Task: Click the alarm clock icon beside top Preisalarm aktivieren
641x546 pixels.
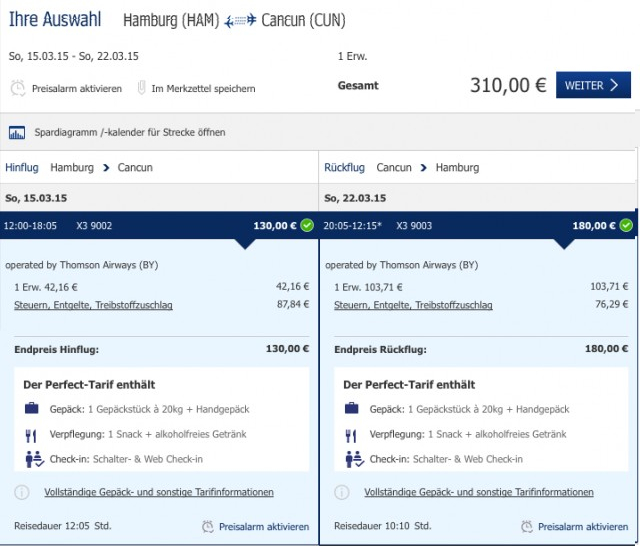Action: click(x=18, y=88)
